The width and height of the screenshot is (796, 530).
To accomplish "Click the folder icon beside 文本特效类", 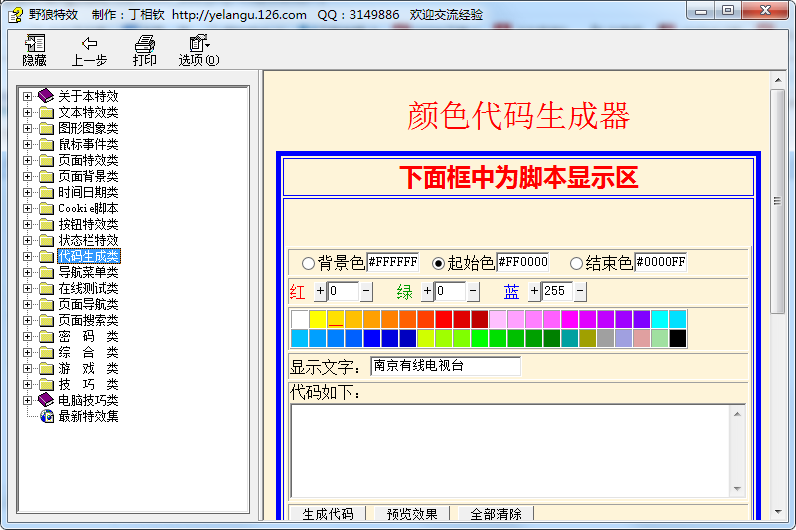I will point(46,112).
